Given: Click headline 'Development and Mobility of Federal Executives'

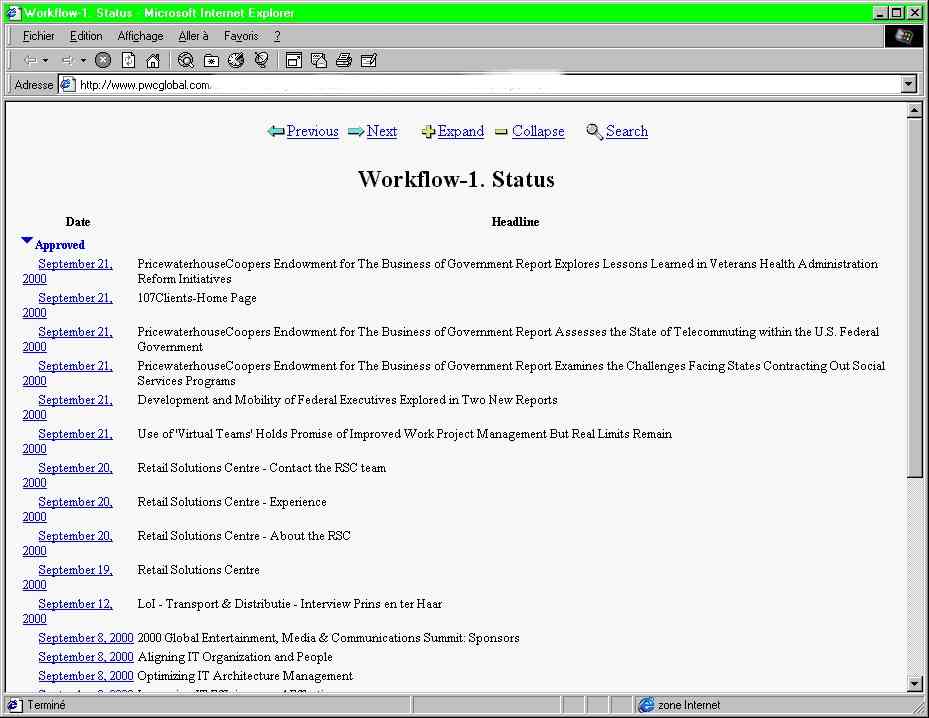Looking at the screenshot, I should (x=347, y=400).
